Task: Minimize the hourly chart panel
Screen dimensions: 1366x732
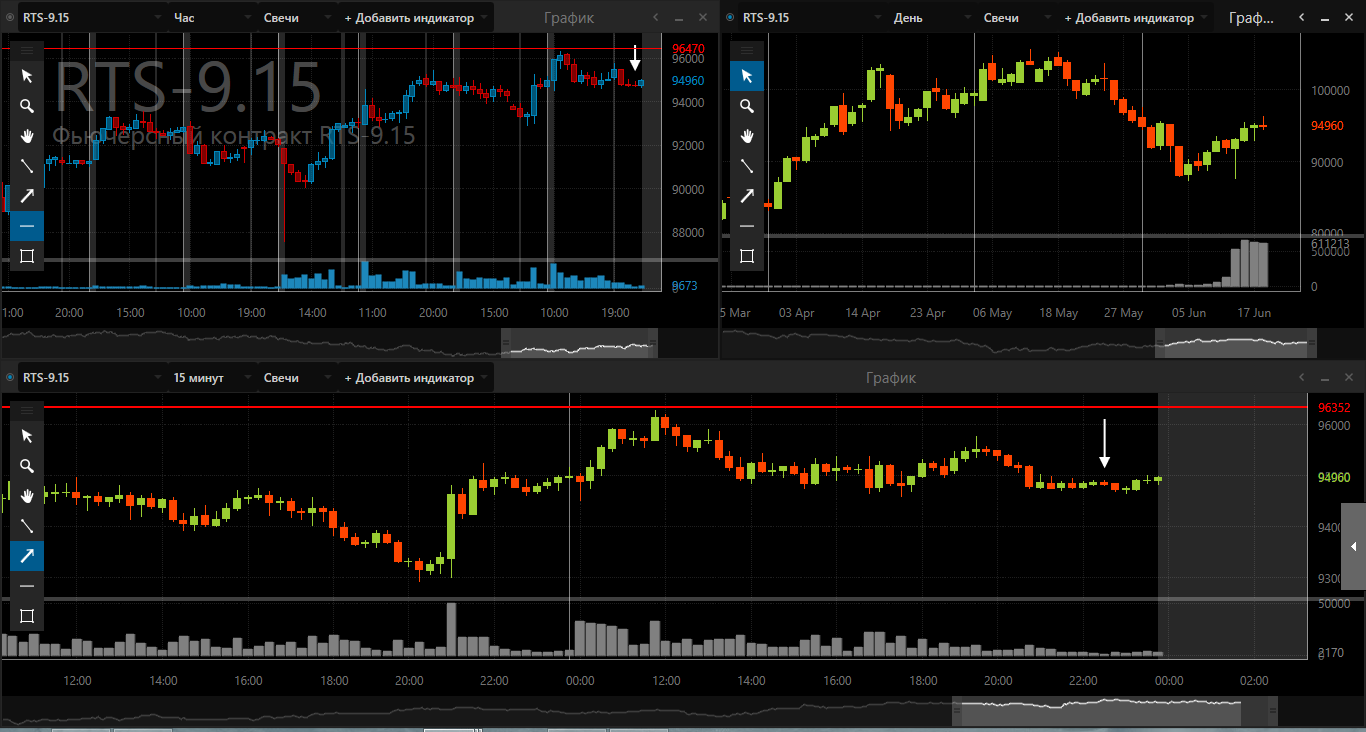Action: point(680,18)
